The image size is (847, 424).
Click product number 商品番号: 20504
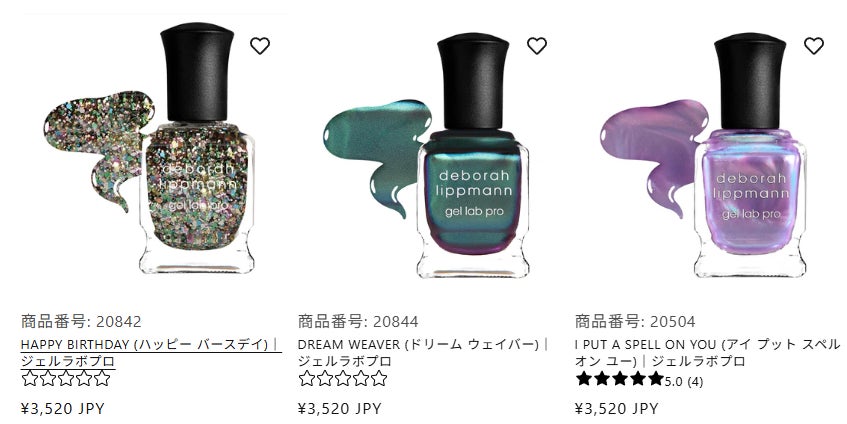click(x=635, y=321)
